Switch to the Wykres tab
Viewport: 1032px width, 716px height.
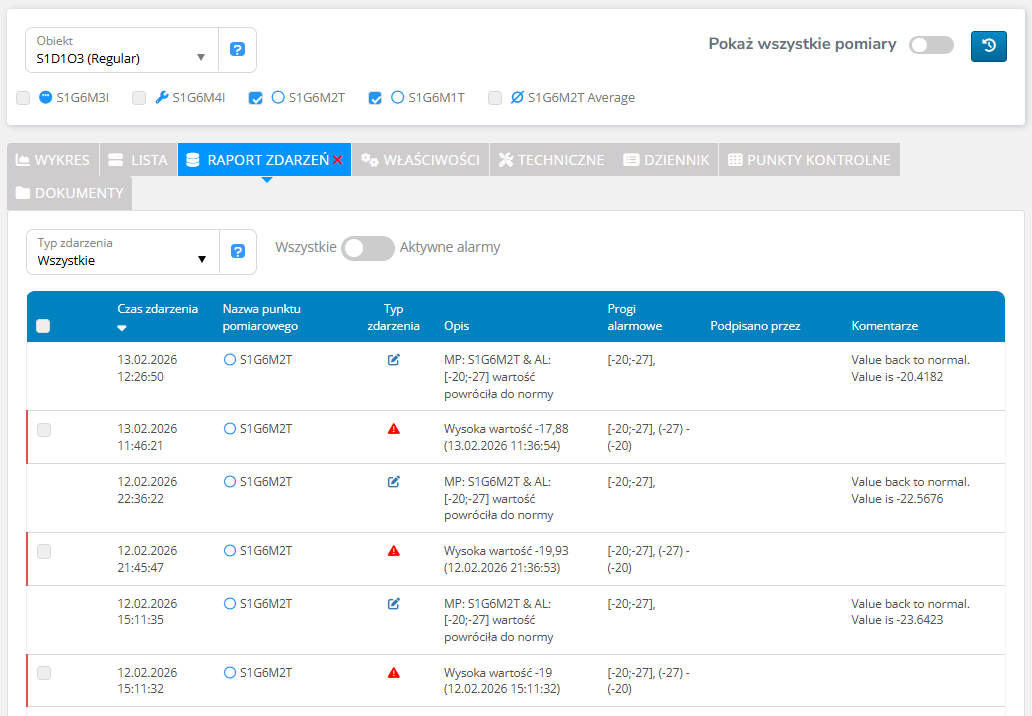tap(53, 160)
